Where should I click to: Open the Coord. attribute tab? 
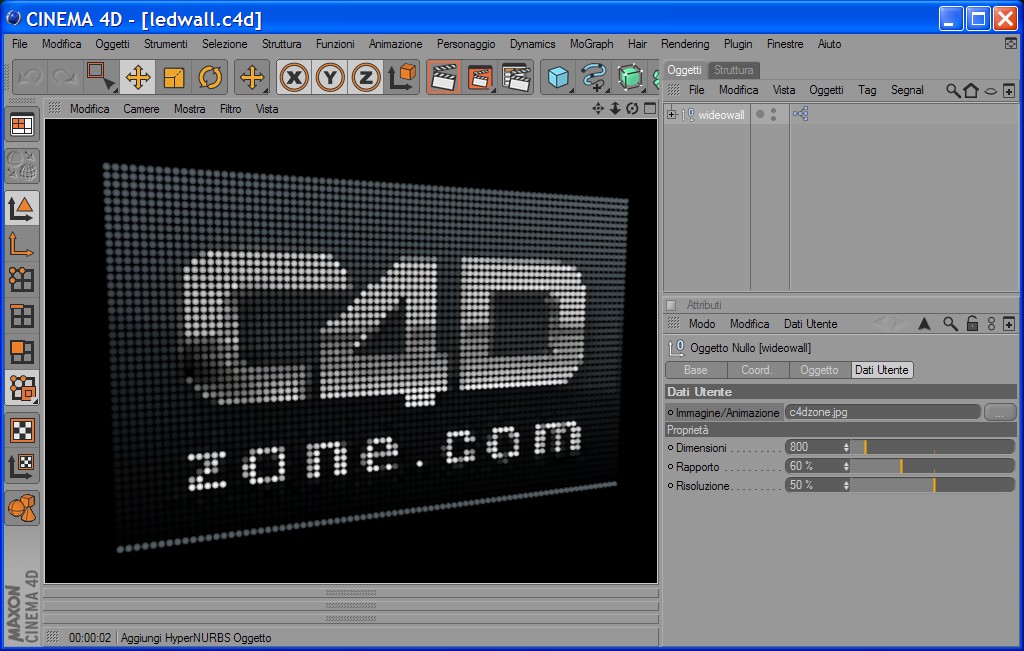(756, 370)
